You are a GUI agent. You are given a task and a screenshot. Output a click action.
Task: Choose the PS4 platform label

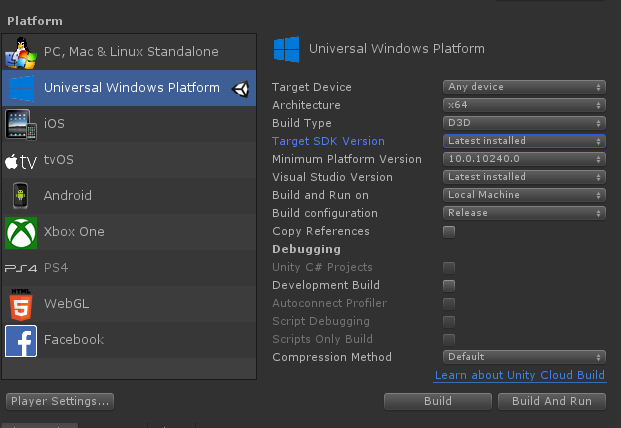(x=56, y=268)
